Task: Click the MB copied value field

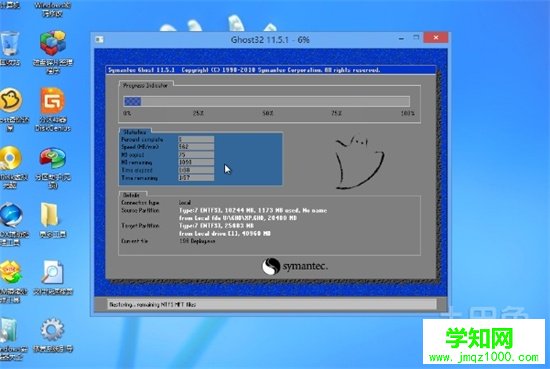Action: [x=196, y=155]
